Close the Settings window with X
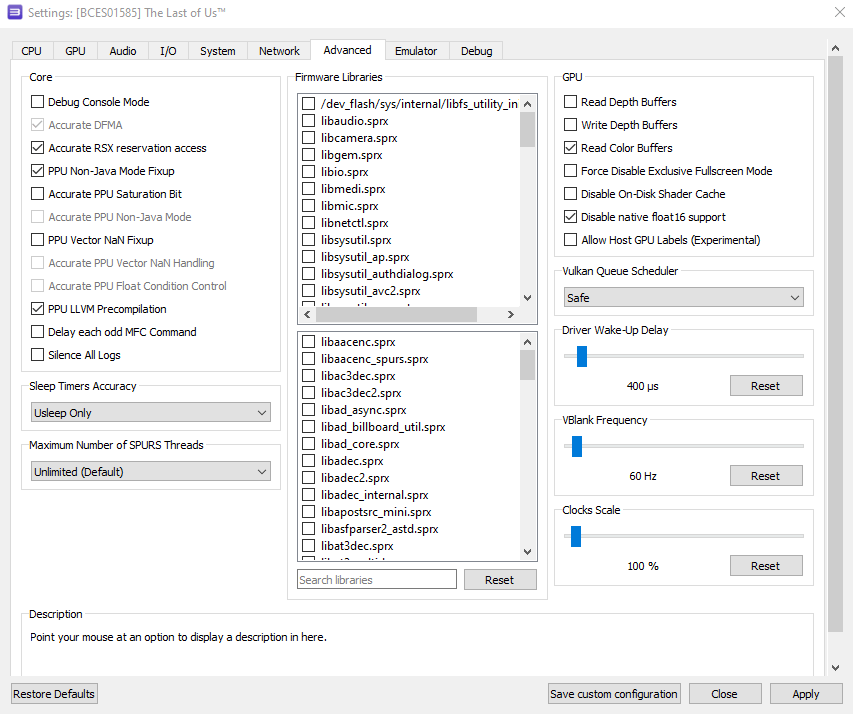The image size is (853, 714). (838, 12)
